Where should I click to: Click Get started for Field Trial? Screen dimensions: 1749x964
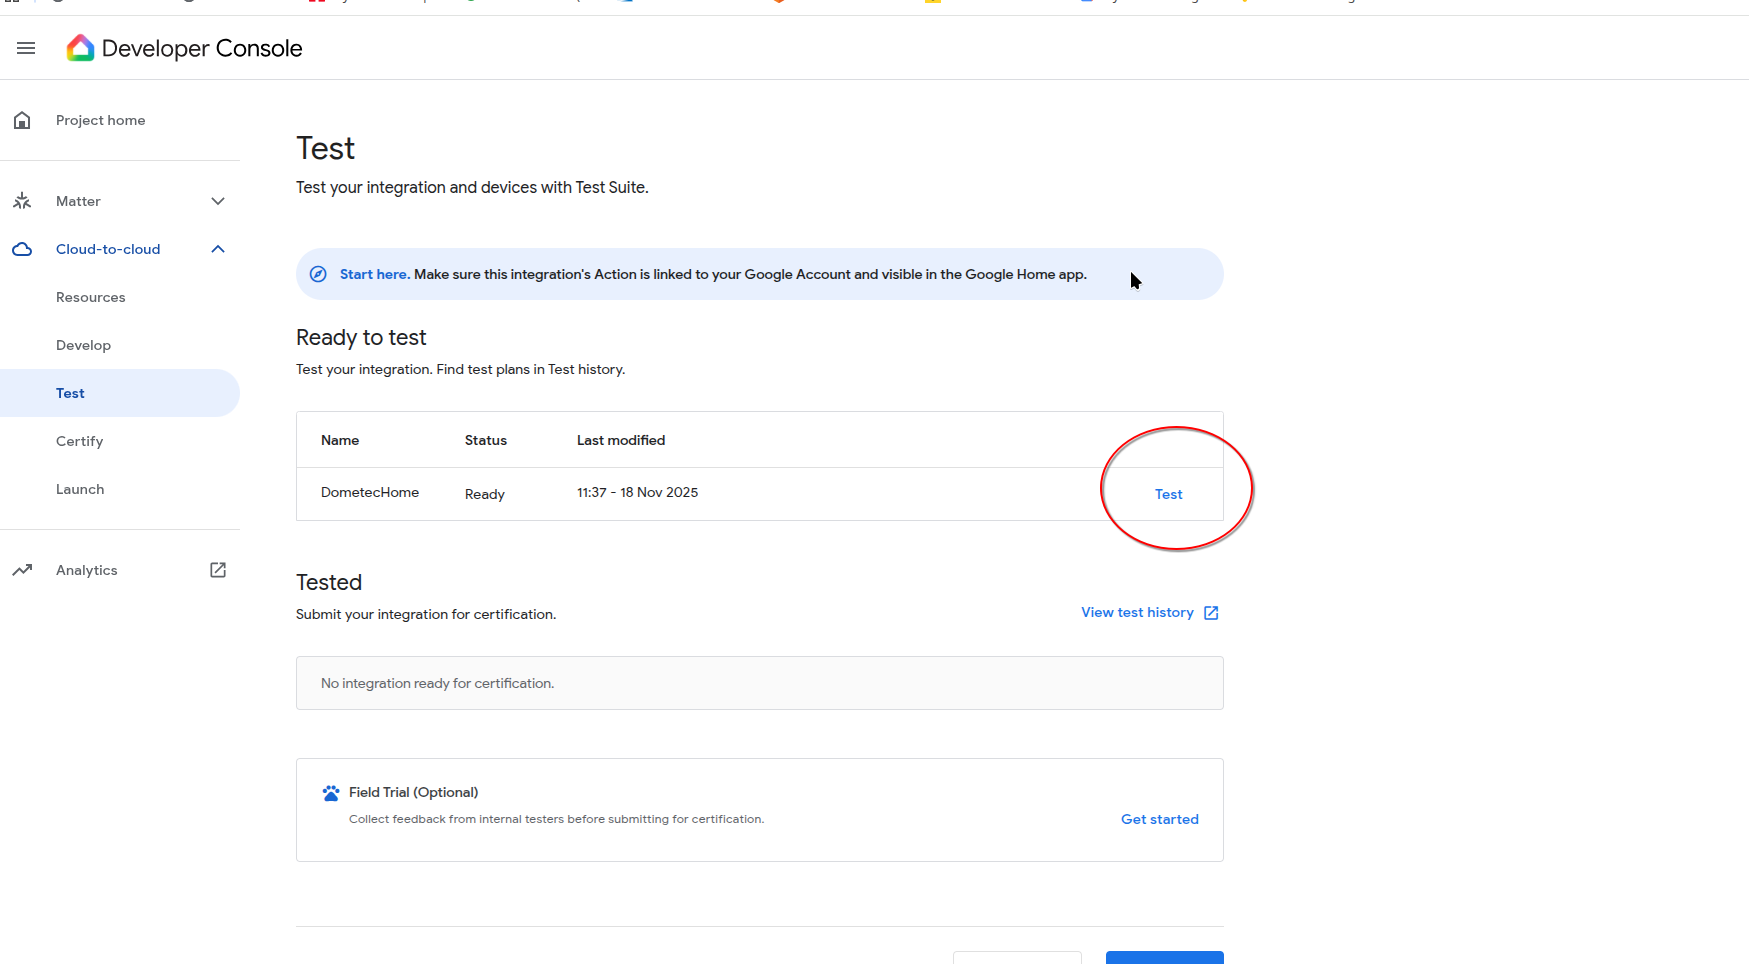tap(1159, 819)
